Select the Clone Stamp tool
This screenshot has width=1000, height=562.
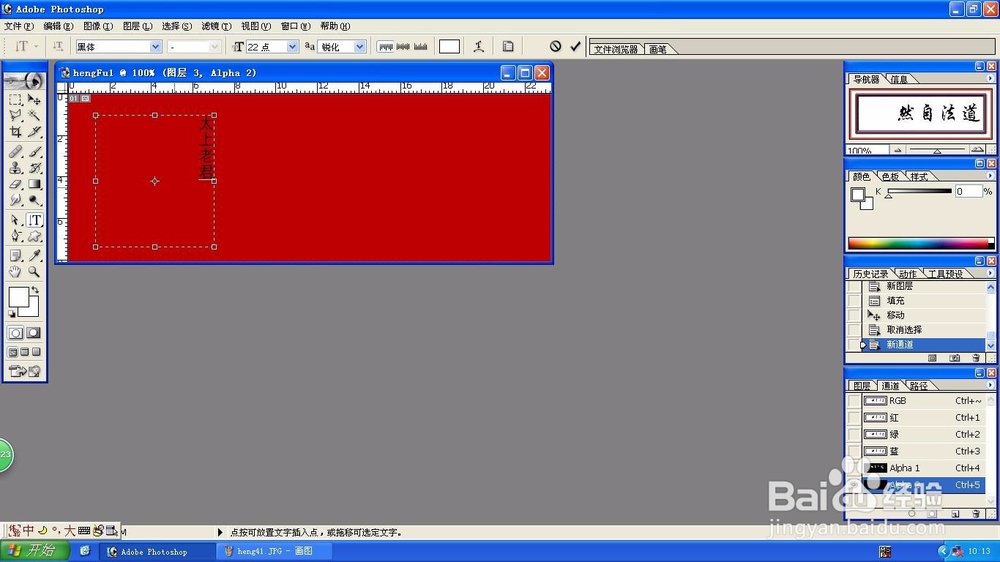[15, 168]
